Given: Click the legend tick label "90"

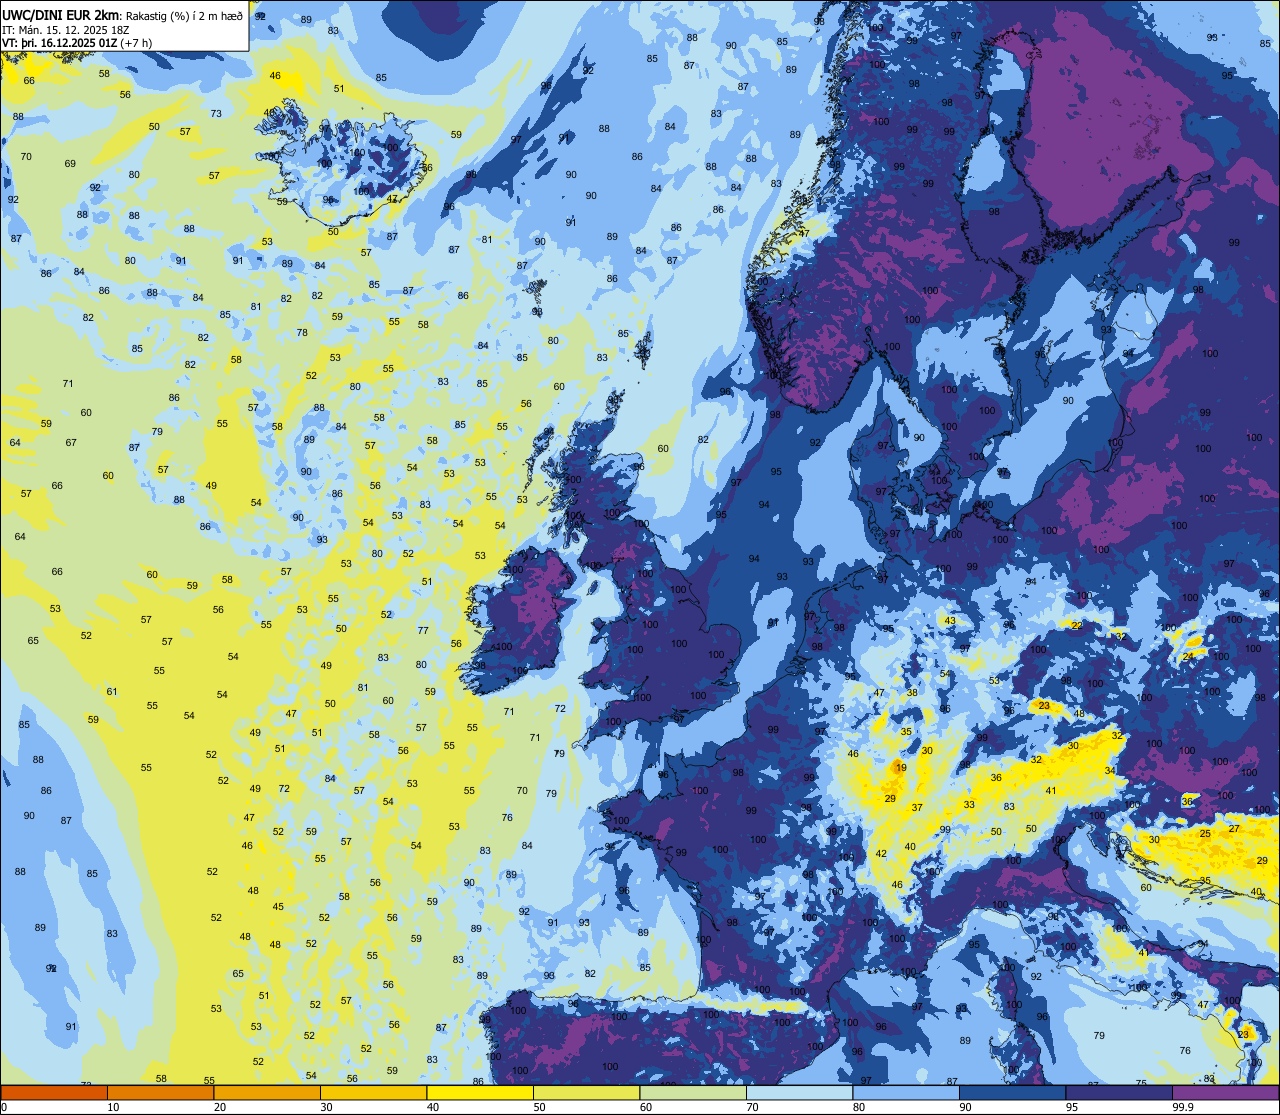Looking at the screenshot, I should [965, 1107].
